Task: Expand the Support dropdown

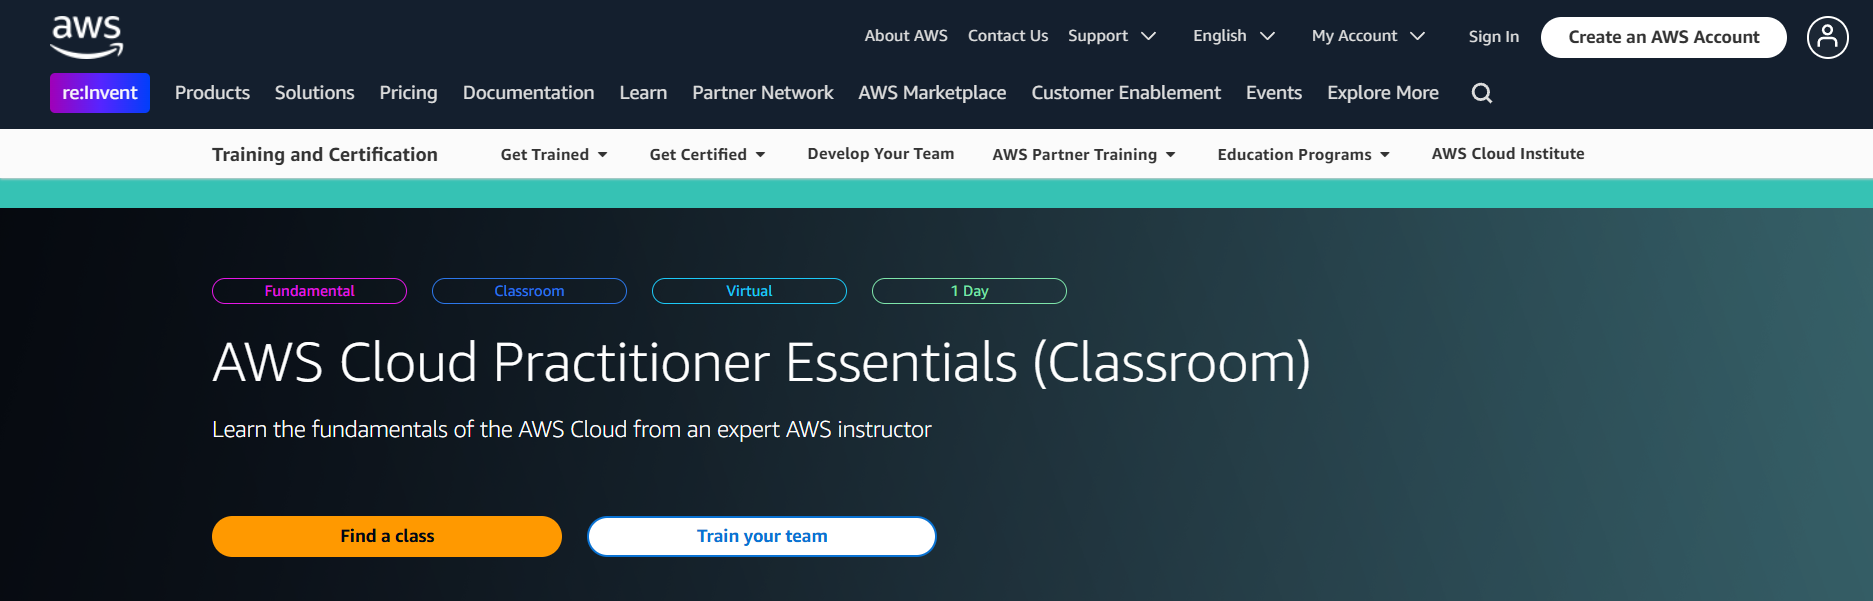Action: tap(1112, 36)
